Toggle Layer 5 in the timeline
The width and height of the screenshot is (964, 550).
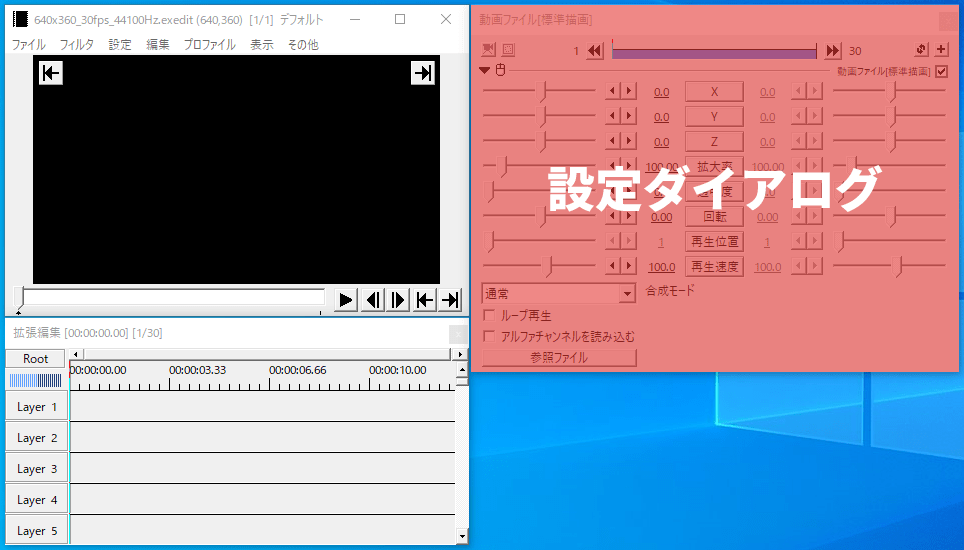37,530
